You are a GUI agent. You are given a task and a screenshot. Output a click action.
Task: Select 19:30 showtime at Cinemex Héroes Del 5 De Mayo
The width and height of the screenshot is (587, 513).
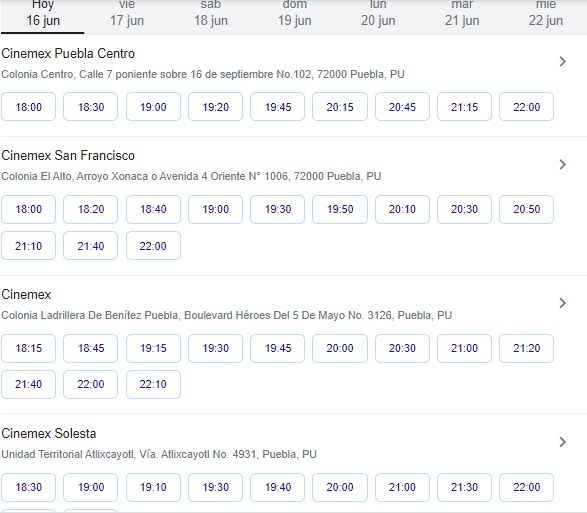pyautogui.click(x=215, y=348)
